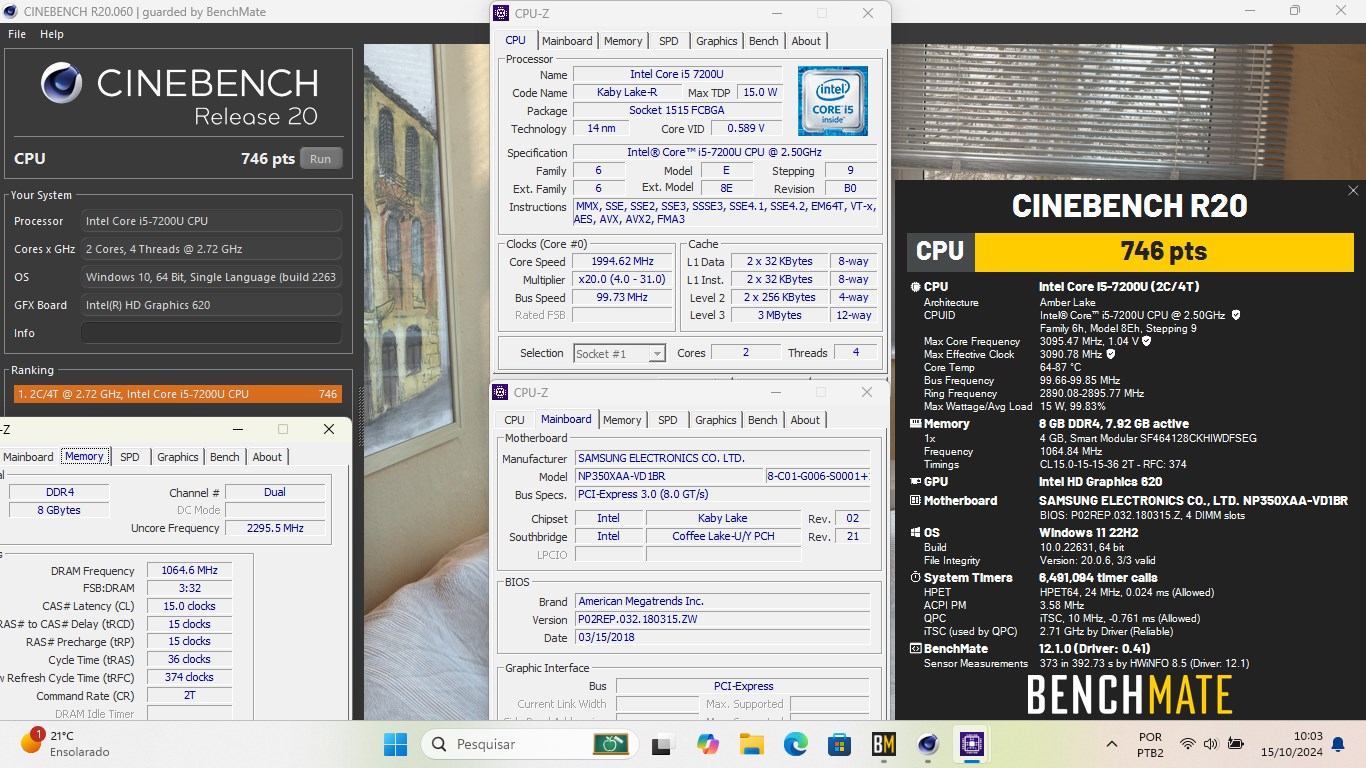Show hidden system tray icons chevron
Image resolution: width=1366 pixels, height=768 pixels.
point(1112,744)
